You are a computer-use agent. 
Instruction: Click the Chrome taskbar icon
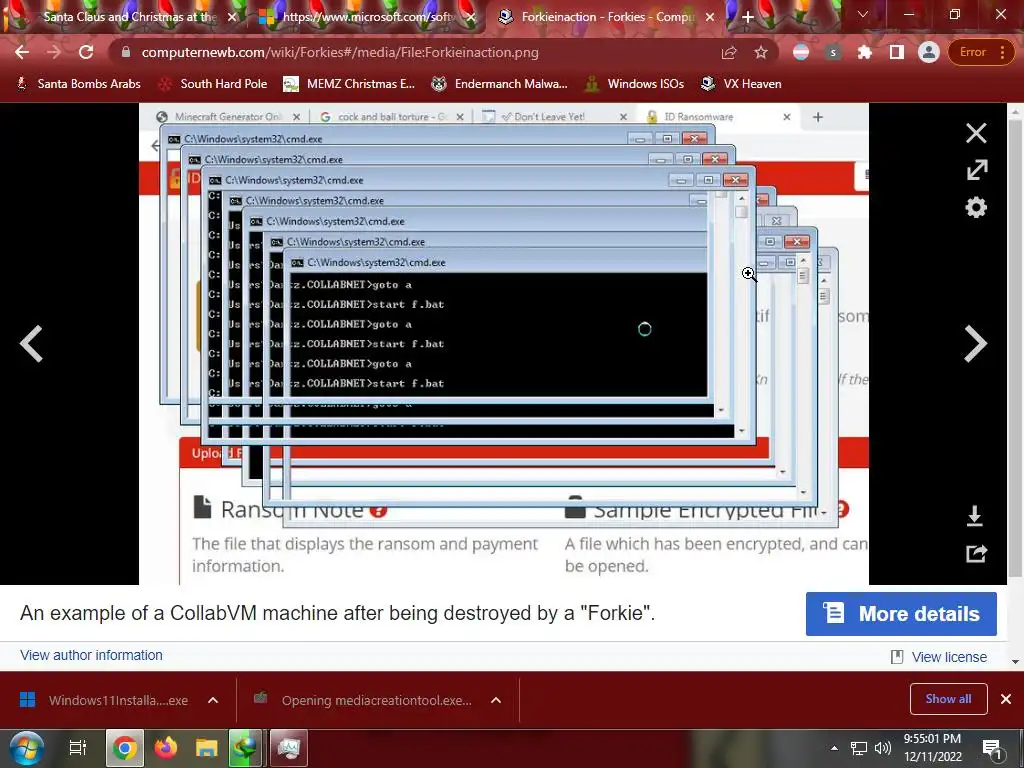coord(125,748)
